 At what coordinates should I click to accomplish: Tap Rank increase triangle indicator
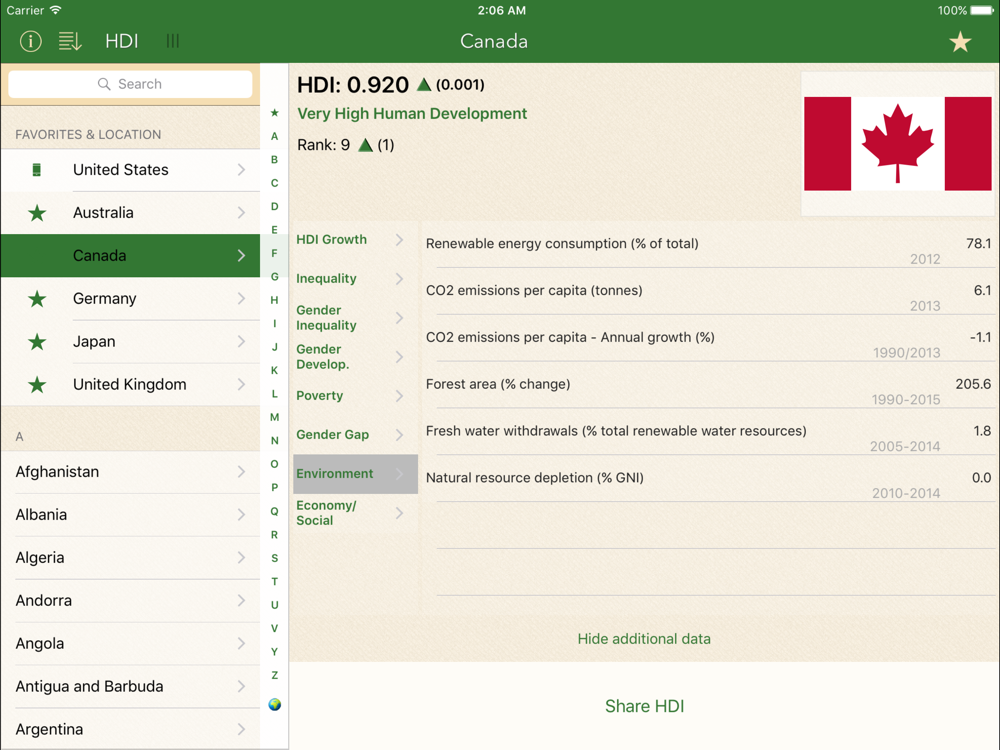coord(365,145)
